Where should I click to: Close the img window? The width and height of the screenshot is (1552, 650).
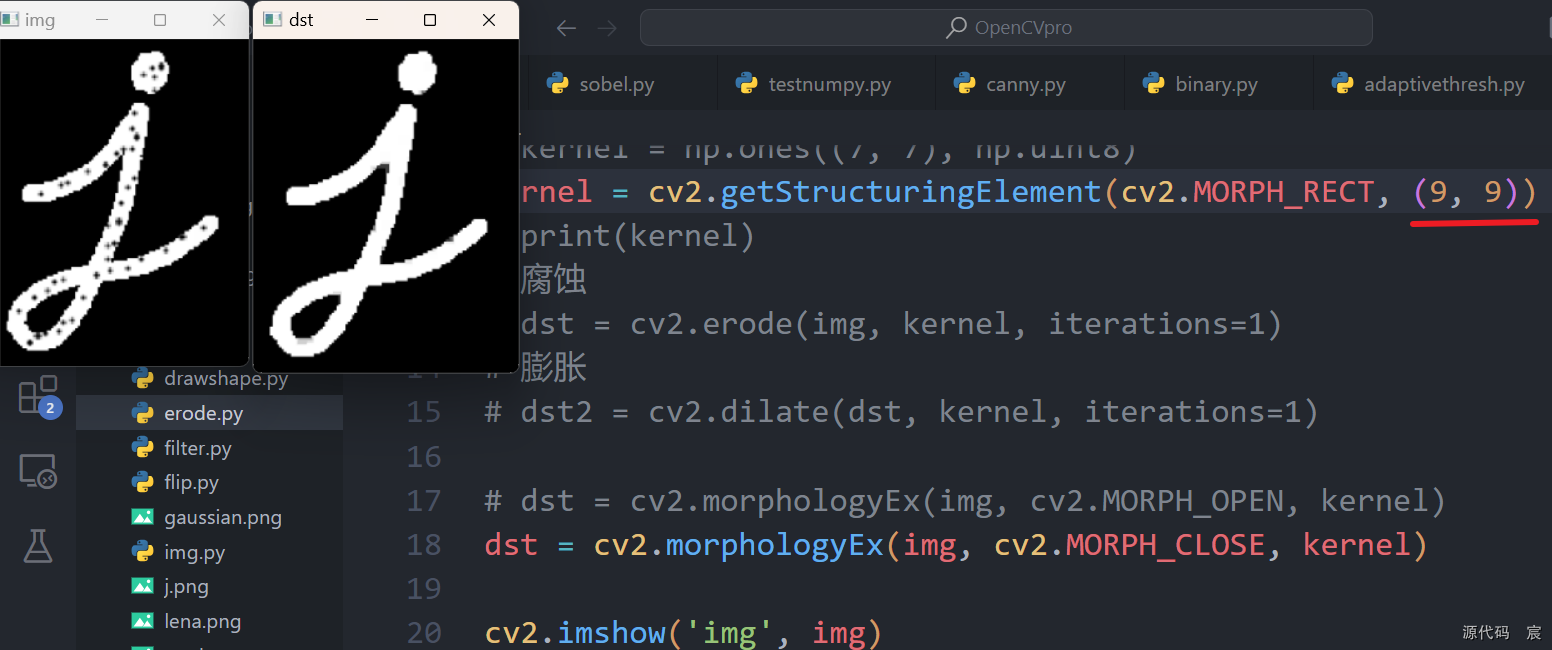(x=219, y=20)
